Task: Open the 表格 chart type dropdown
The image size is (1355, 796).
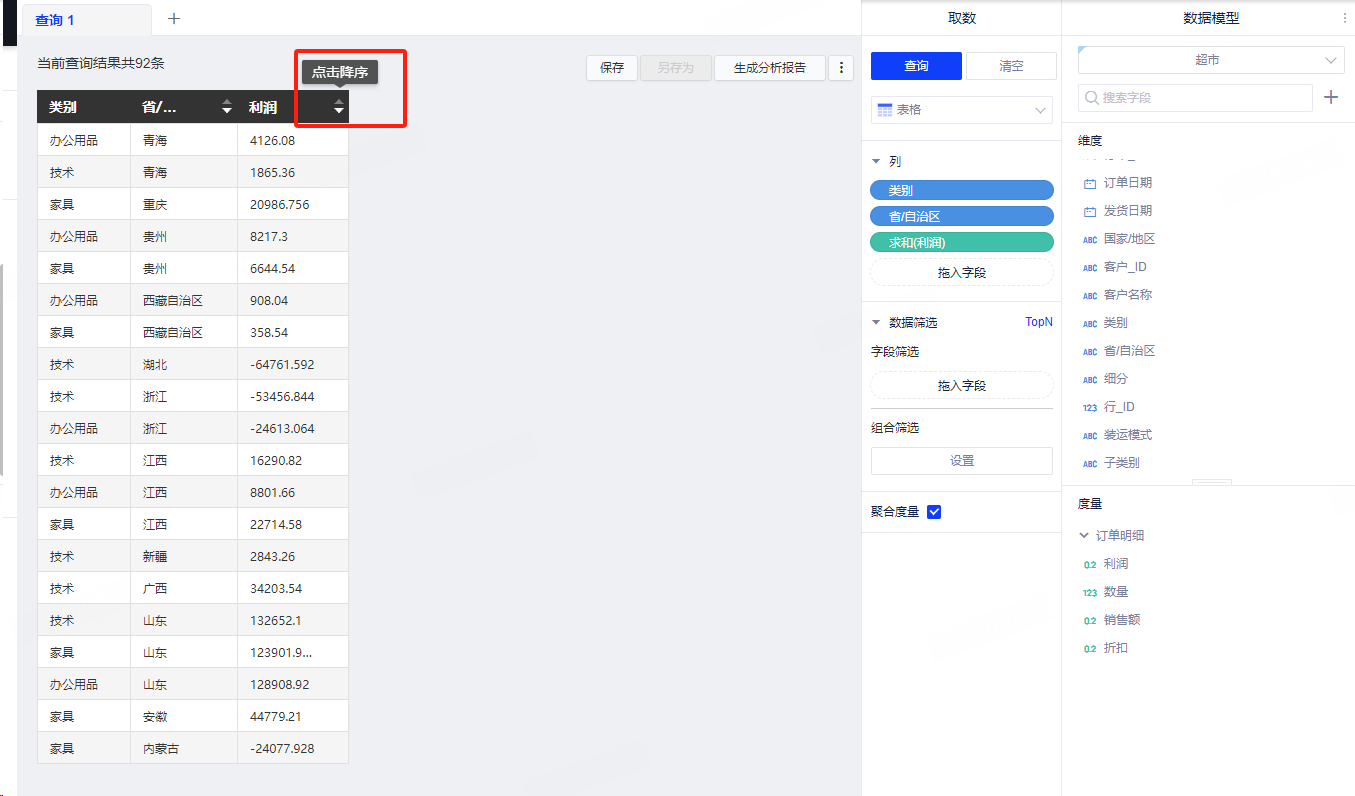Action: point(961,110)
